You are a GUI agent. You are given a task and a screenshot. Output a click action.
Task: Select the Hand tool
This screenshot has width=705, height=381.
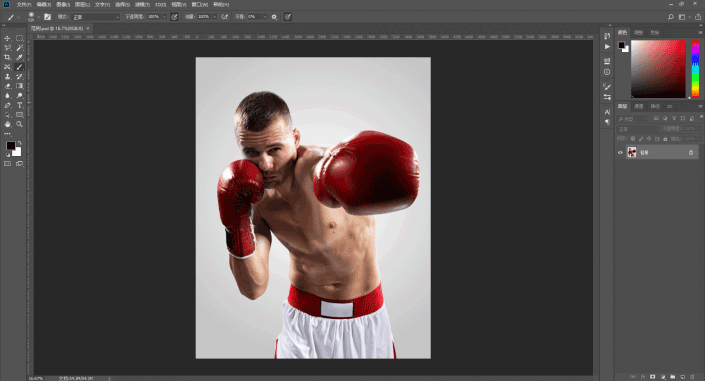coord(7,124)
